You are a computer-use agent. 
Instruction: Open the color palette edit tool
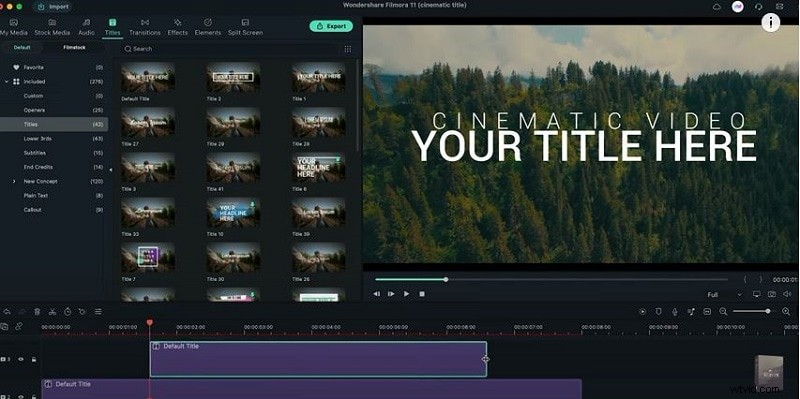[82, 311]
